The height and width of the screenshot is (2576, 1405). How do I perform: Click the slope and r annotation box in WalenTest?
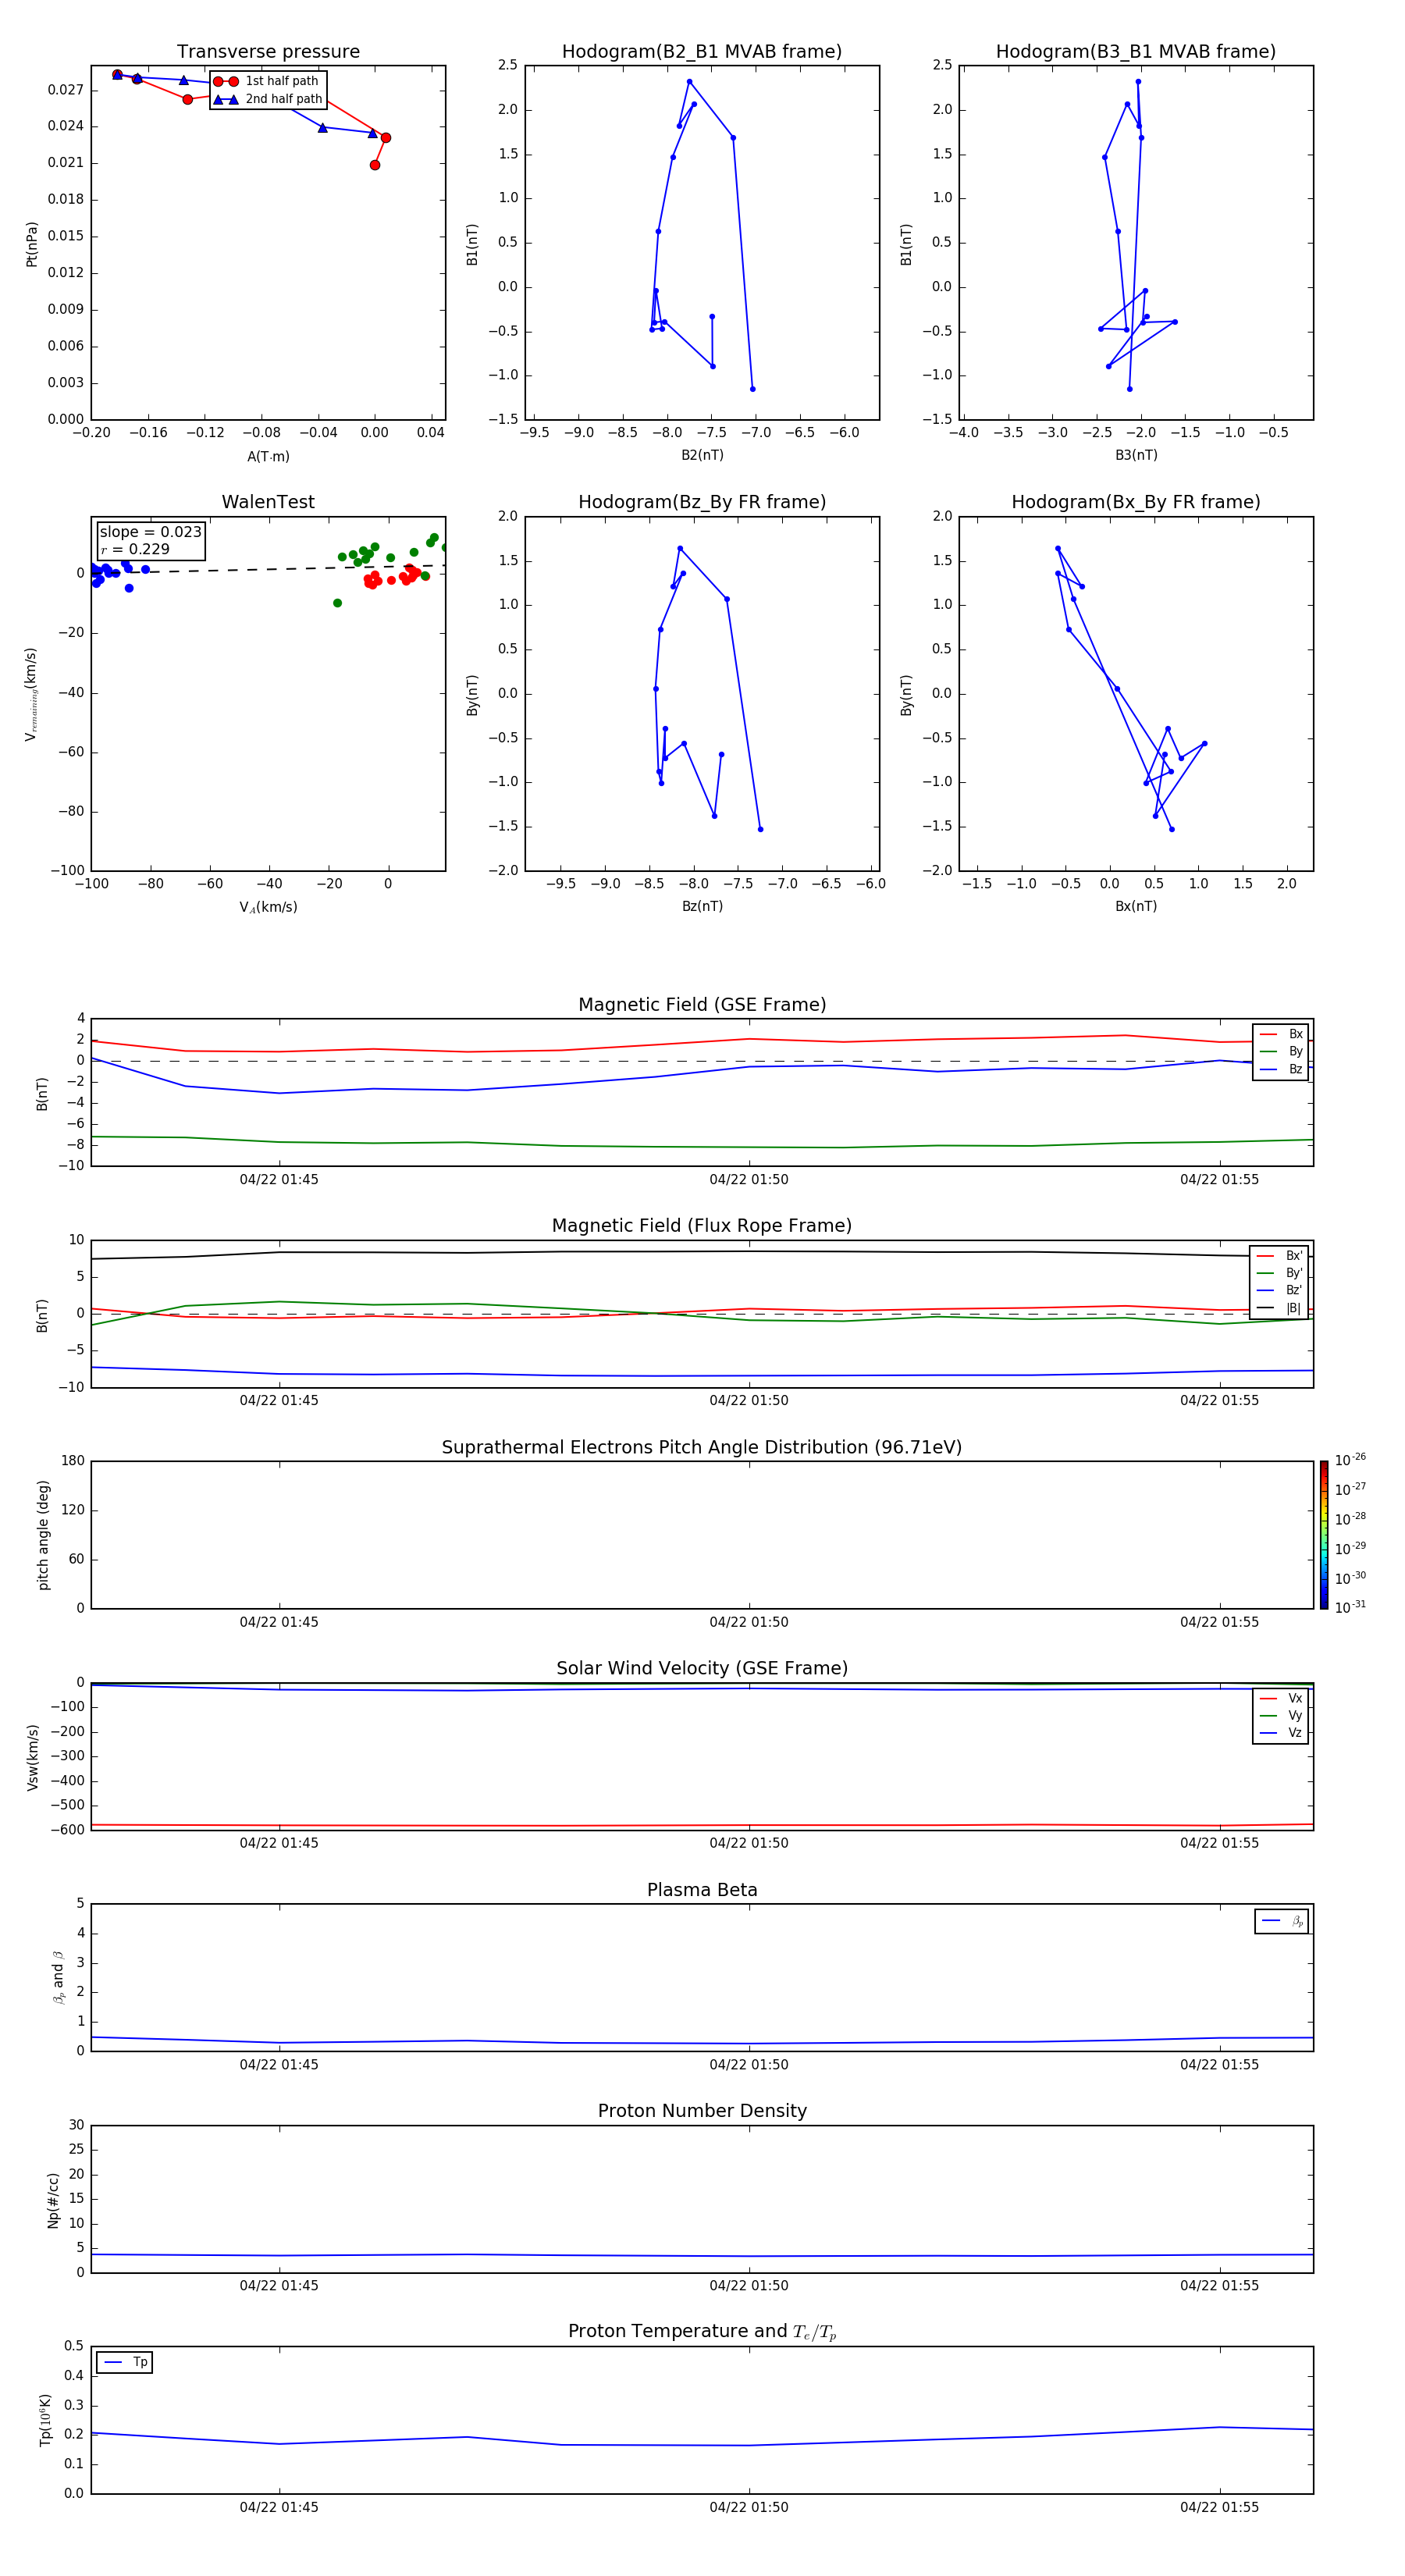pos(150,540)
